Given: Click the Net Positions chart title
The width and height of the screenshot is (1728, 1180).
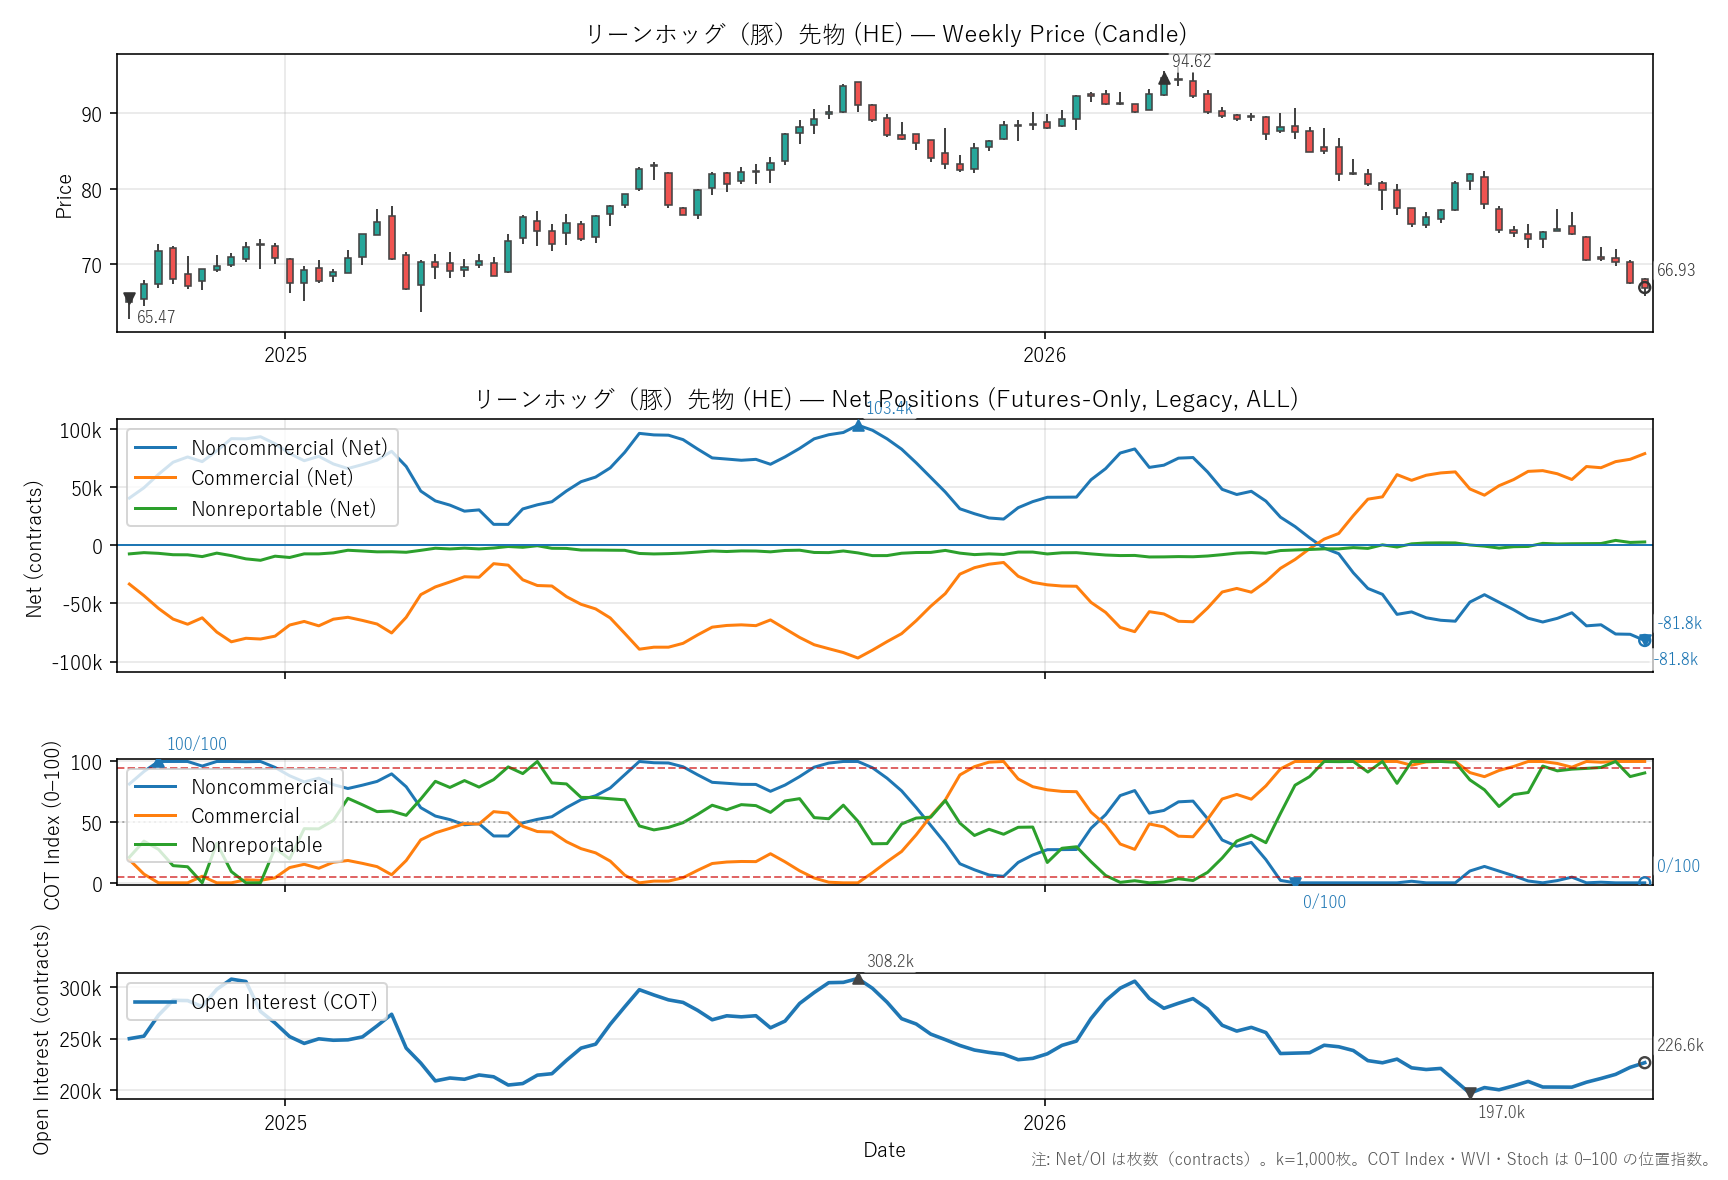Looking at the screenshot, I should coord(885,399).
